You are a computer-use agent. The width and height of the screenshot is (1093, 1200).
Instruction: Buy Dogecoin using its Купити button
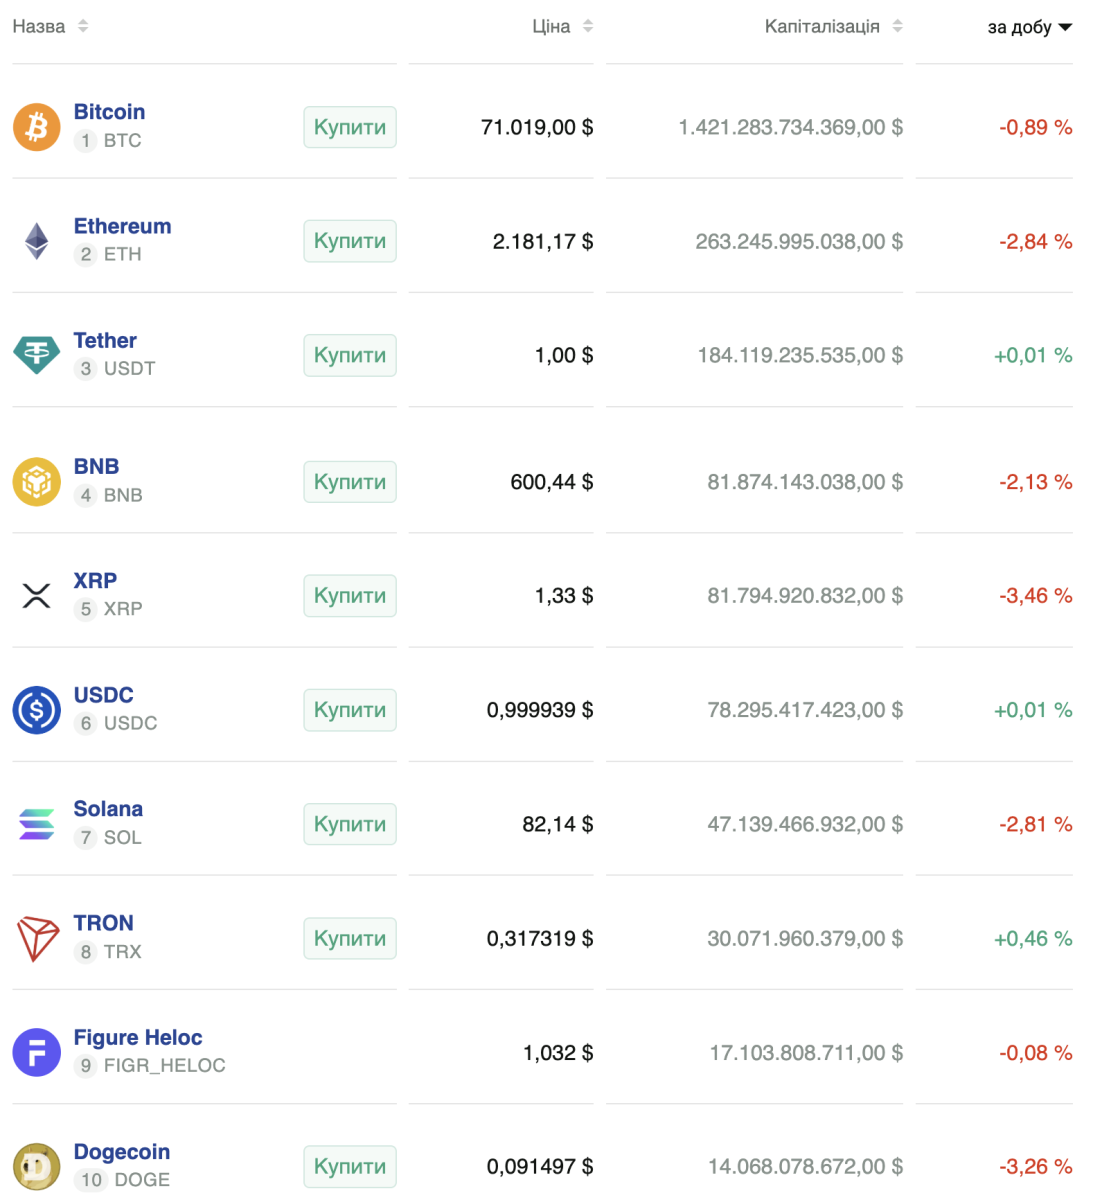tap(350, 1166)
